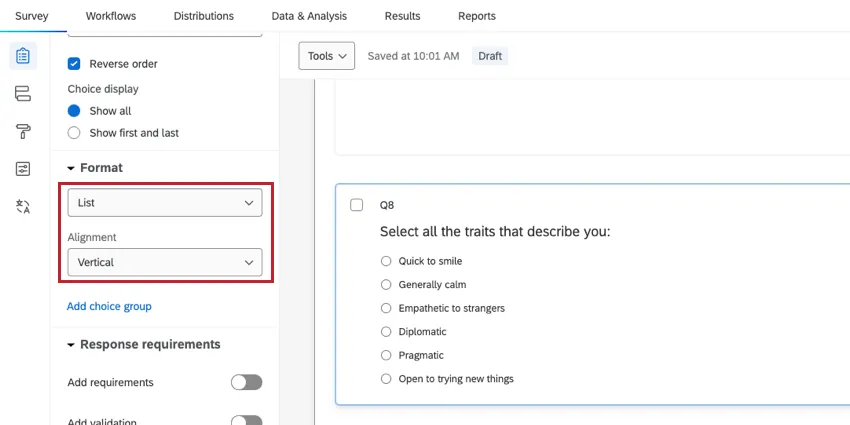Open the List format dropdown
This screenshot has height=425, width=850.
pyautogui.click(x=165, y=203)
